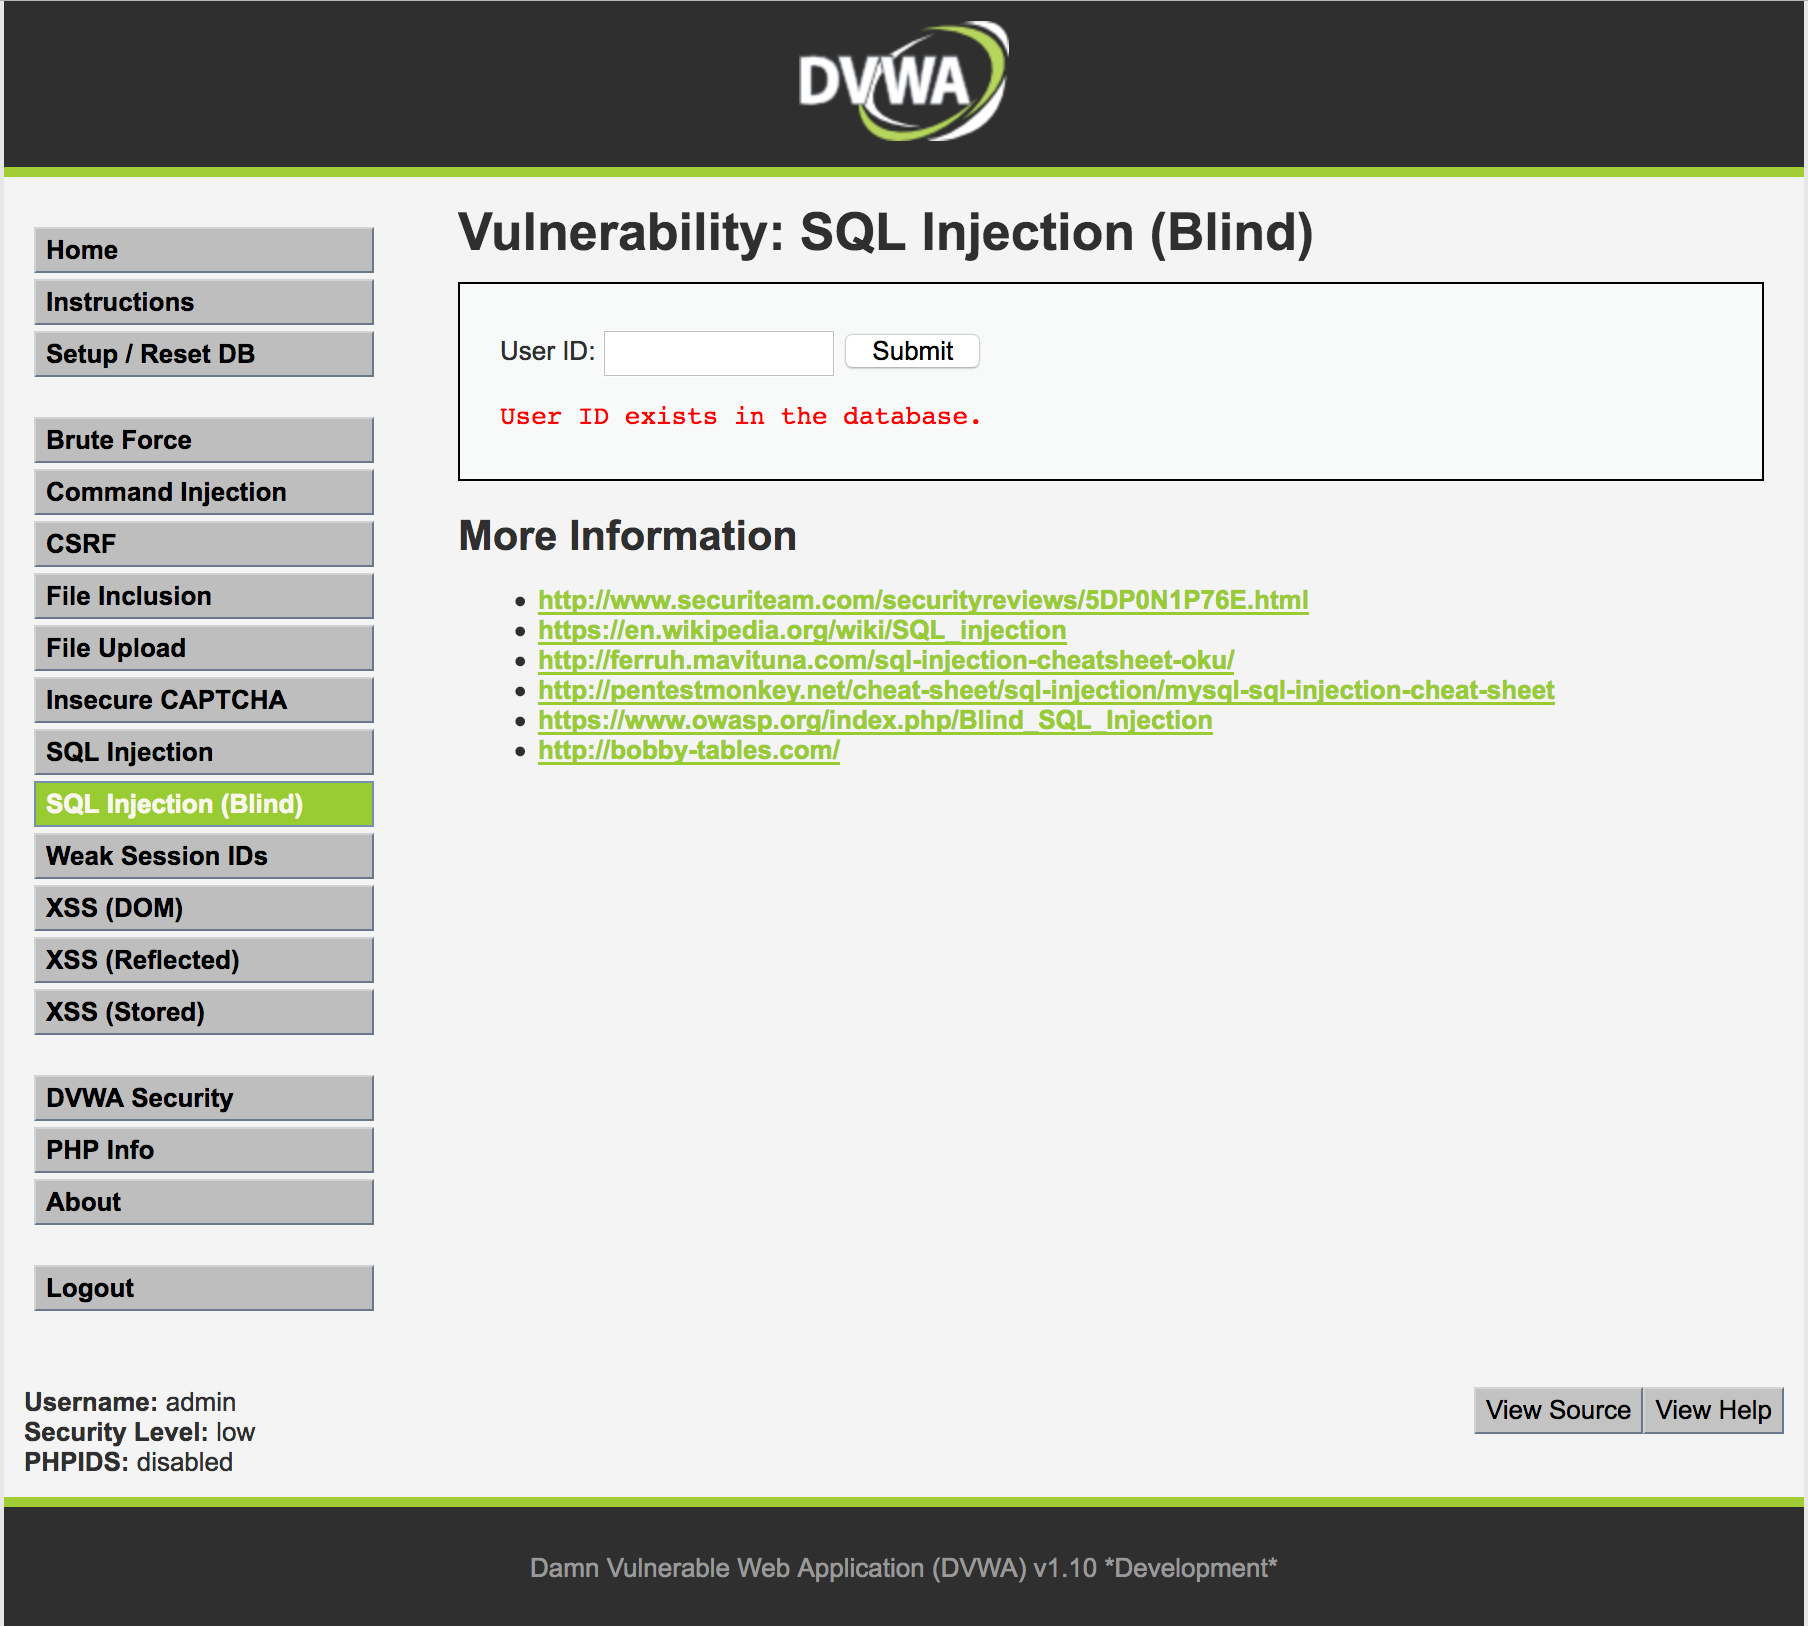Image resolution: width=1808 pixels, height=1626 pixels.
Task: Focus the User ID input field
Action: click(x=719, y=353)
